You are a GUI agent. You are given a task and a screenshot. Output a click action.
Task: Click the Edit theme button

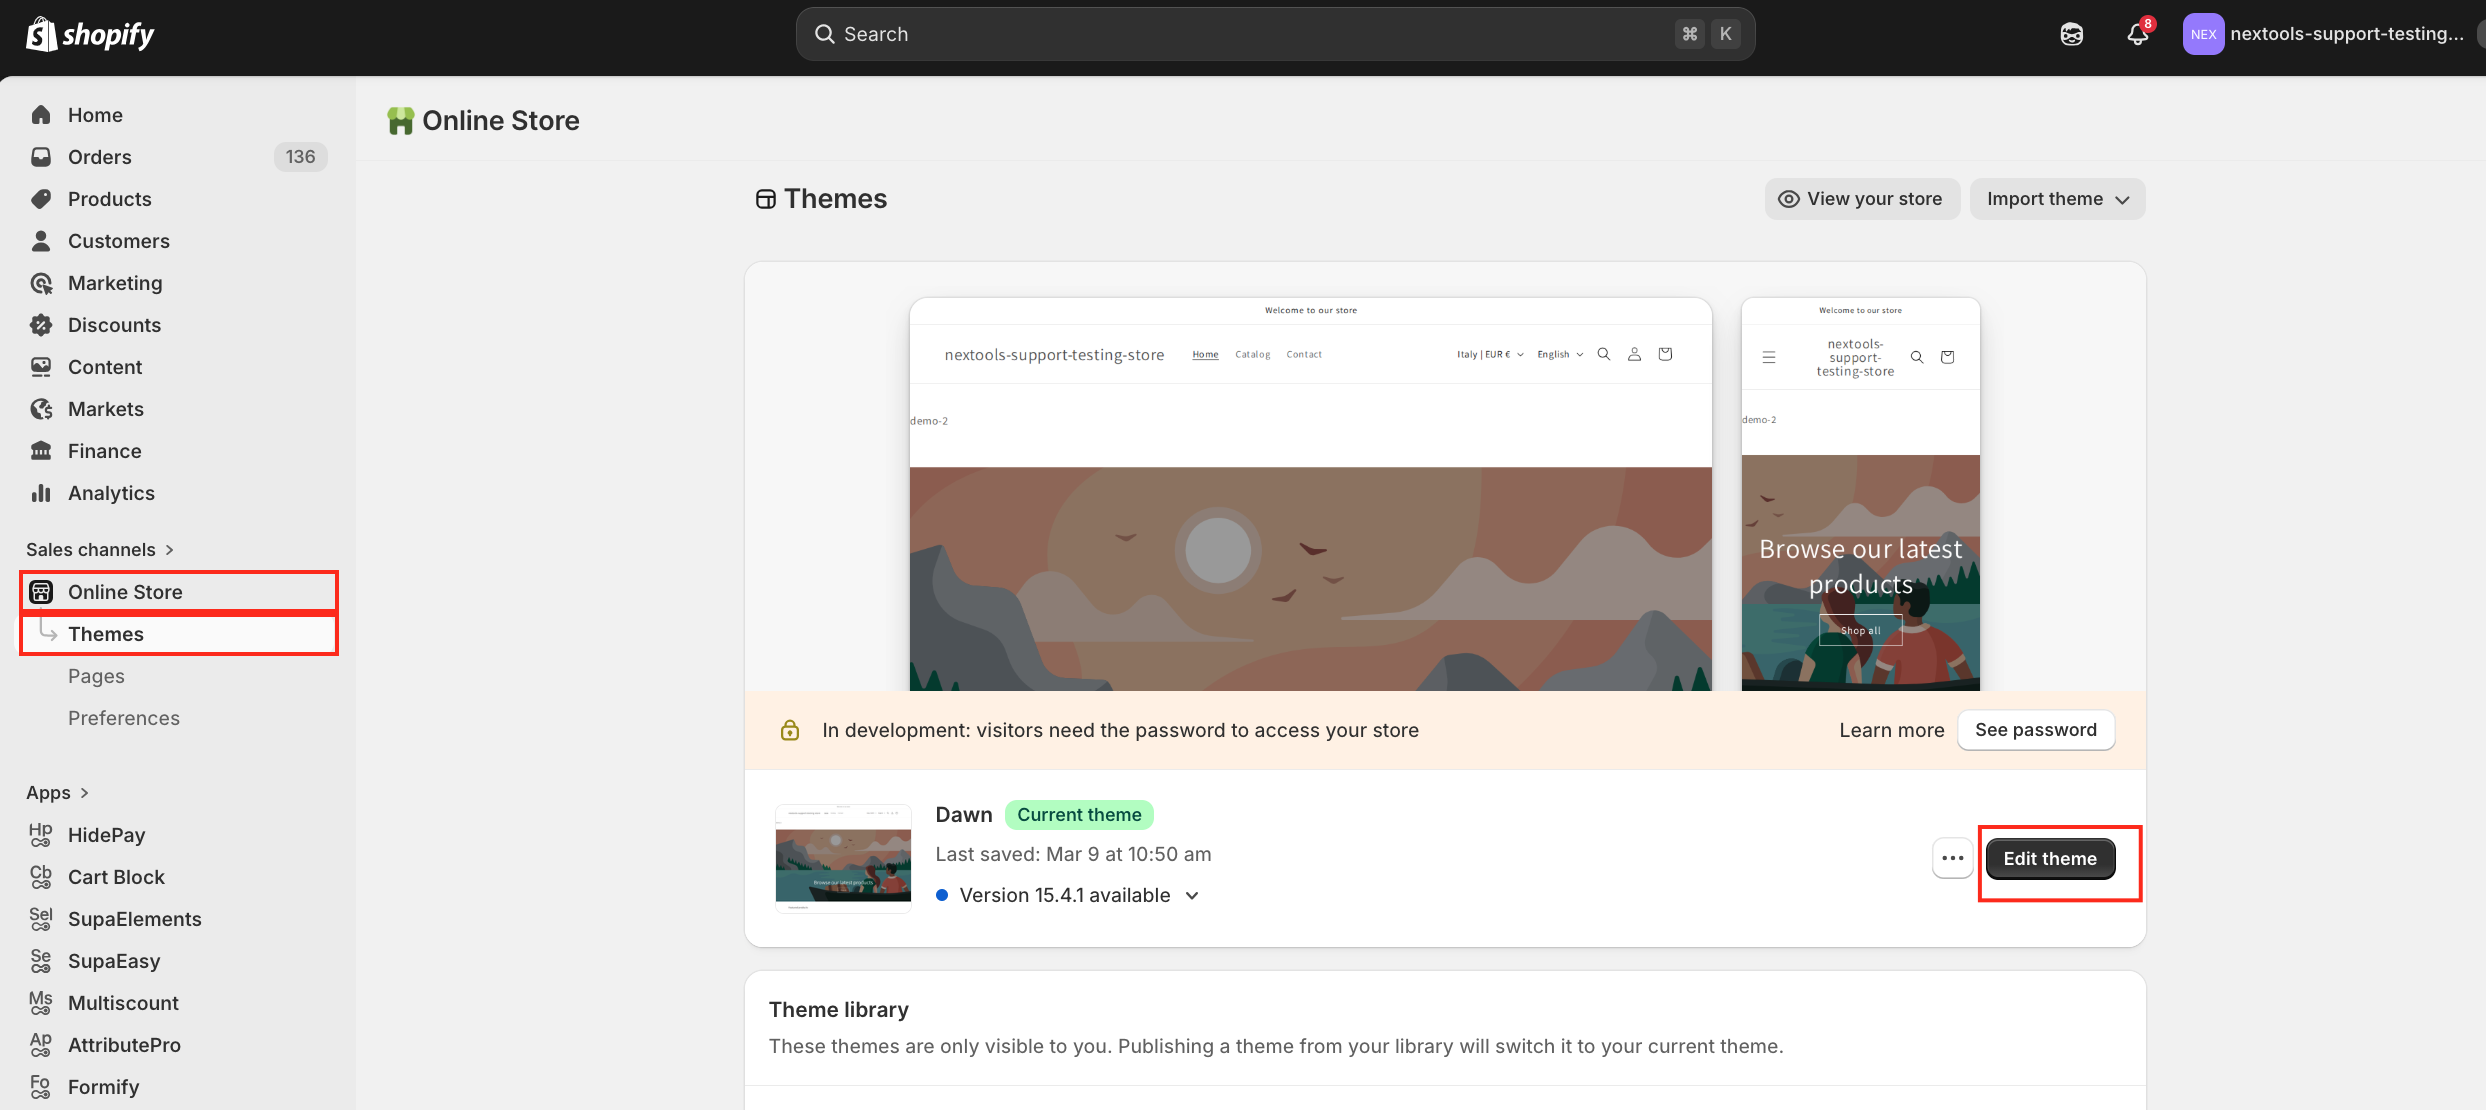pos(2049,859)
